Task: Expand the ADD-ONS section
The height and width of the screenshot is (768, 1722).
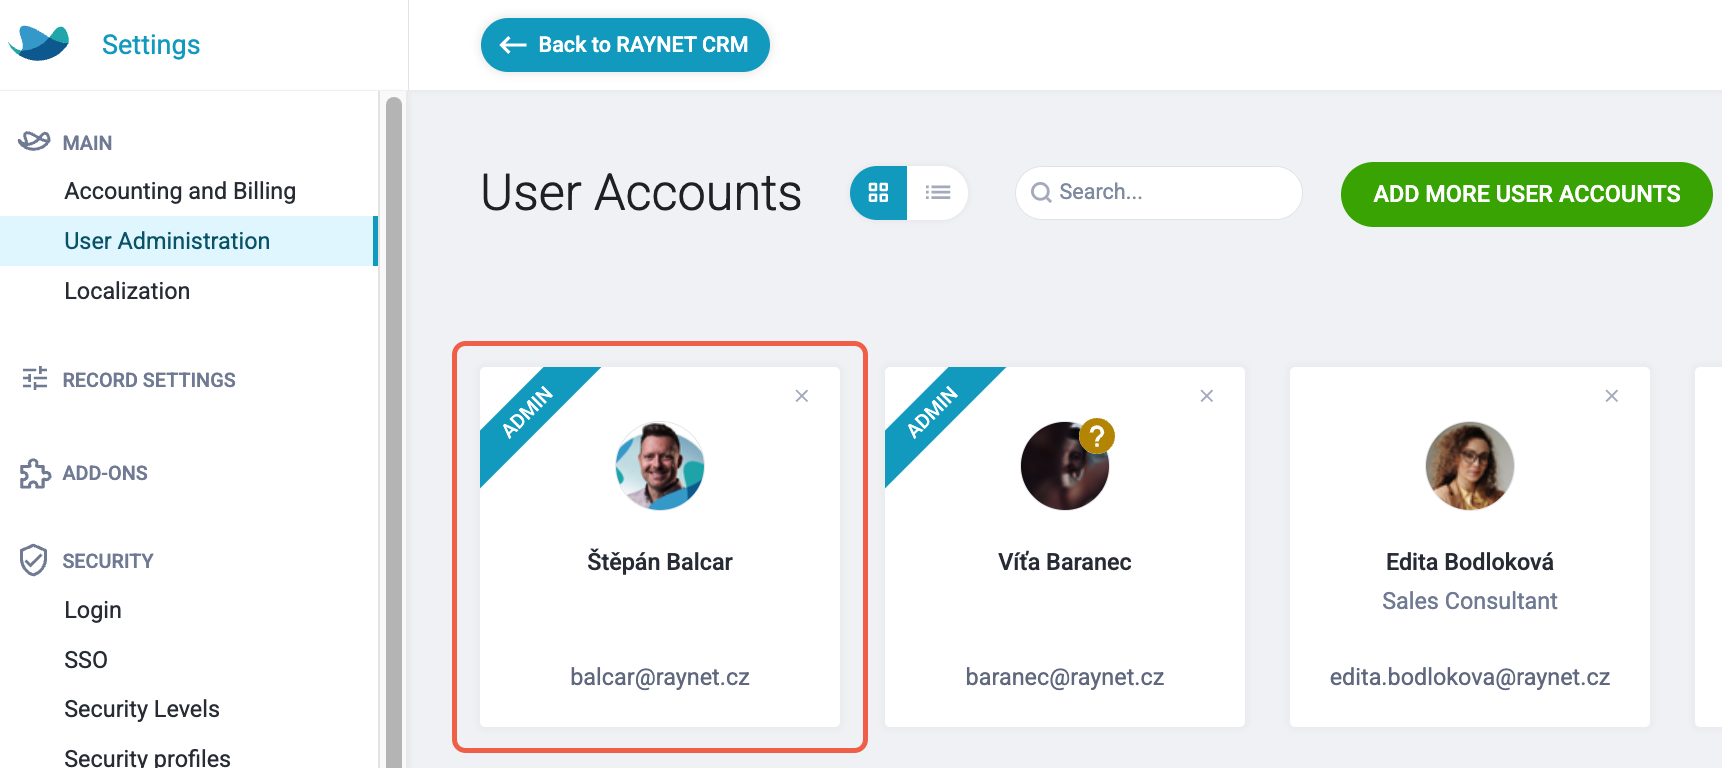Action: point(105,473)
